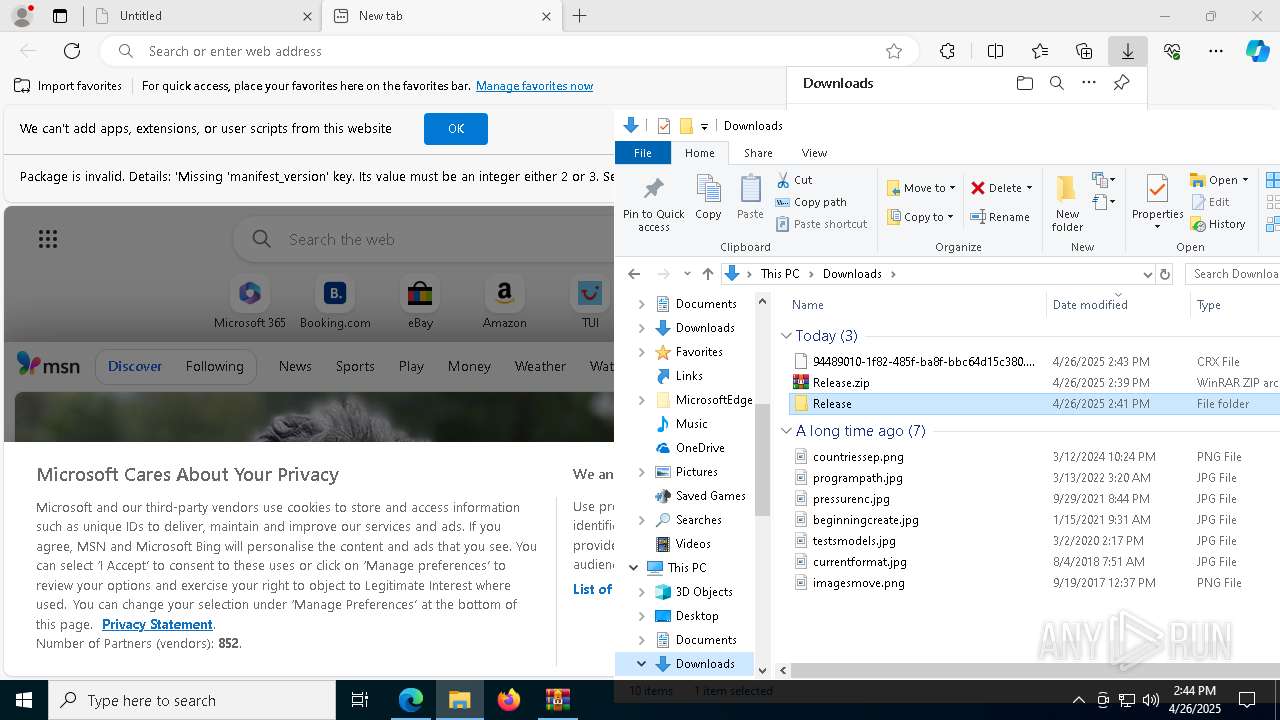Switch to the Share ribbon tab

coord(758,153)
